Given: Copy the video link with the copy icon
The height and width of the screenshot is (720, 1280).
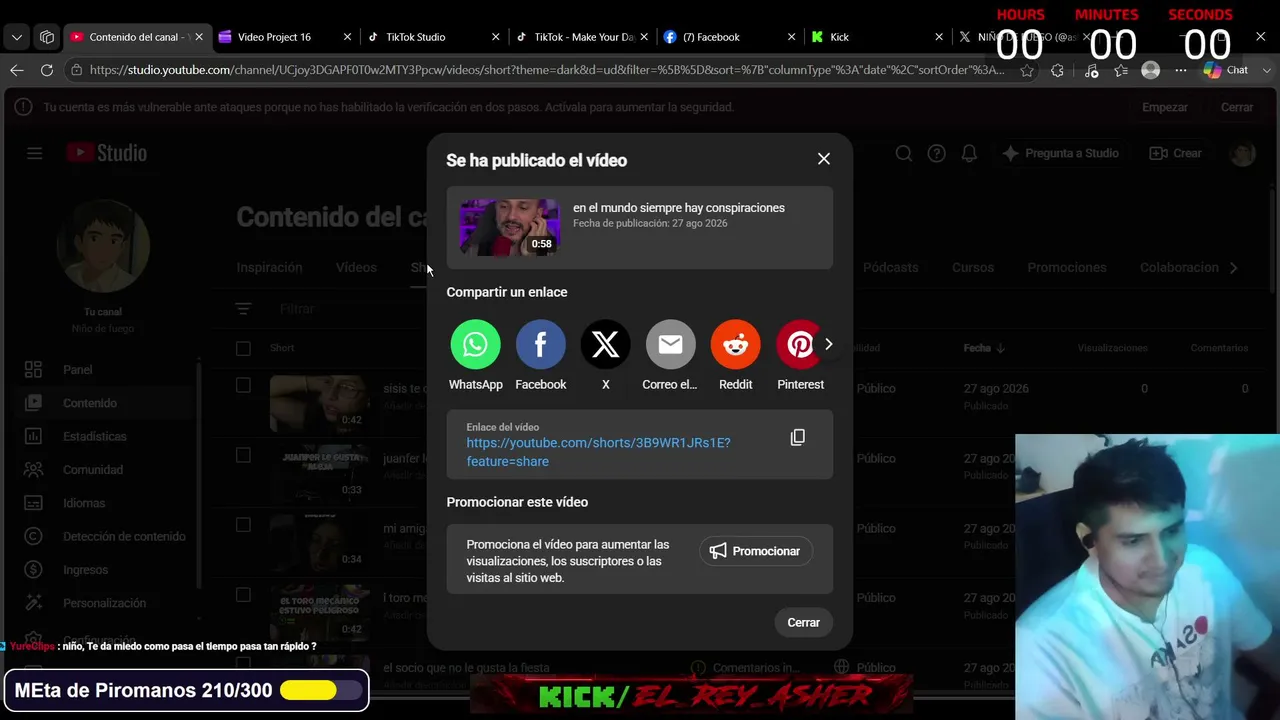Looking at the screenshot, I should tap(797, 437).
